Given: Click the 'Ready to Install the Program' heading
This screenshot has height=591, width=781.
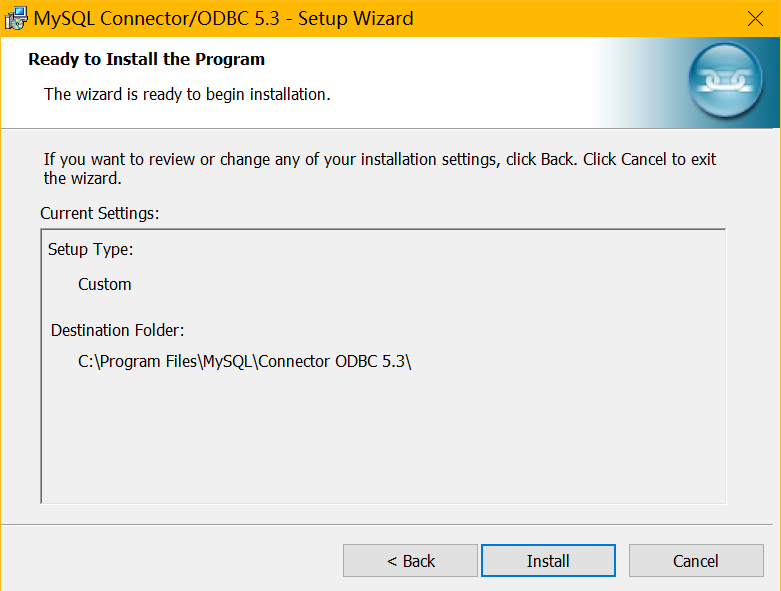Looking at the screenshot, I should coord(146,59).
